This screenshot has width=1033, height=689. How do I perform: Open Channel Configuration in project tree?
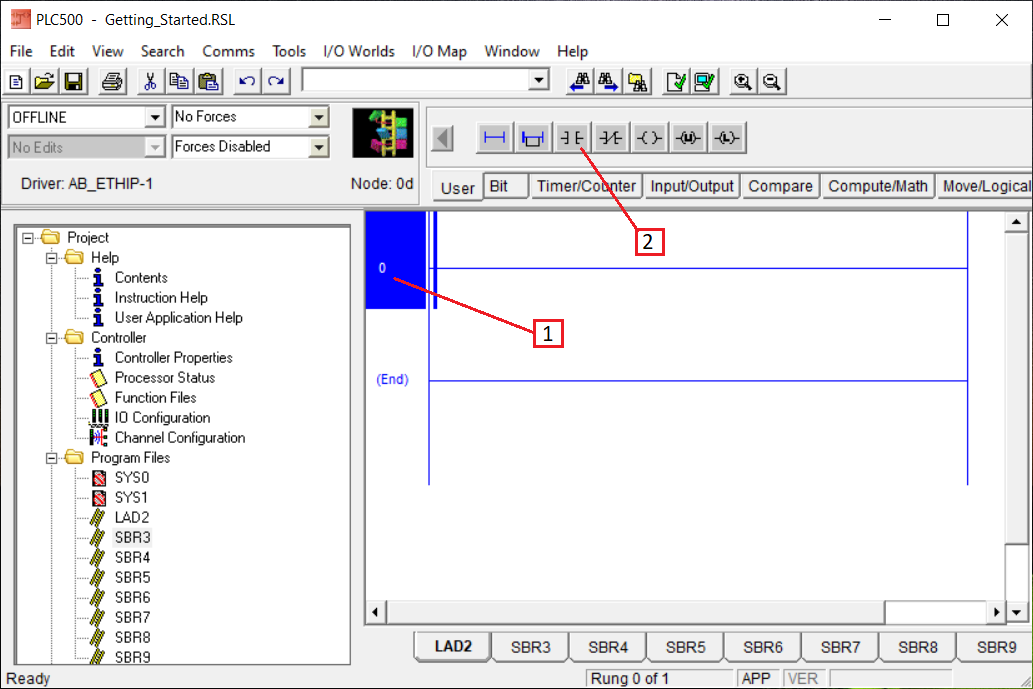[x=180, y=437]
